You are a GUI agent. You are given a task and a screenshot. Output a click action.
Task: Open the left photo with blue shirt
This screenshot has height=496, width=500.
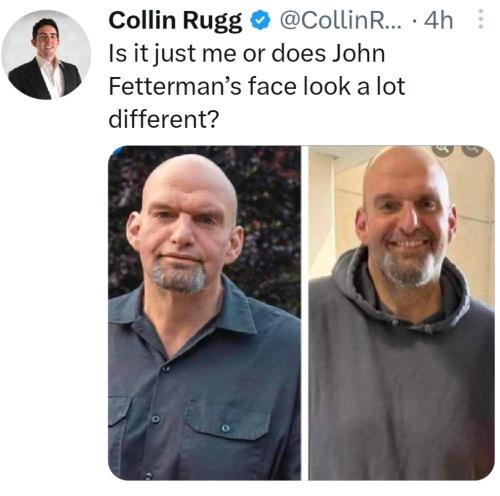(x=204, y=313)
